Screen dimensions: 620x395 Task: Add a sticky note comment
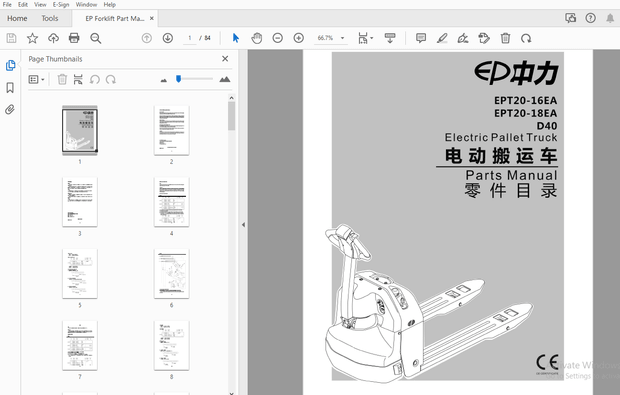[421, 38]
